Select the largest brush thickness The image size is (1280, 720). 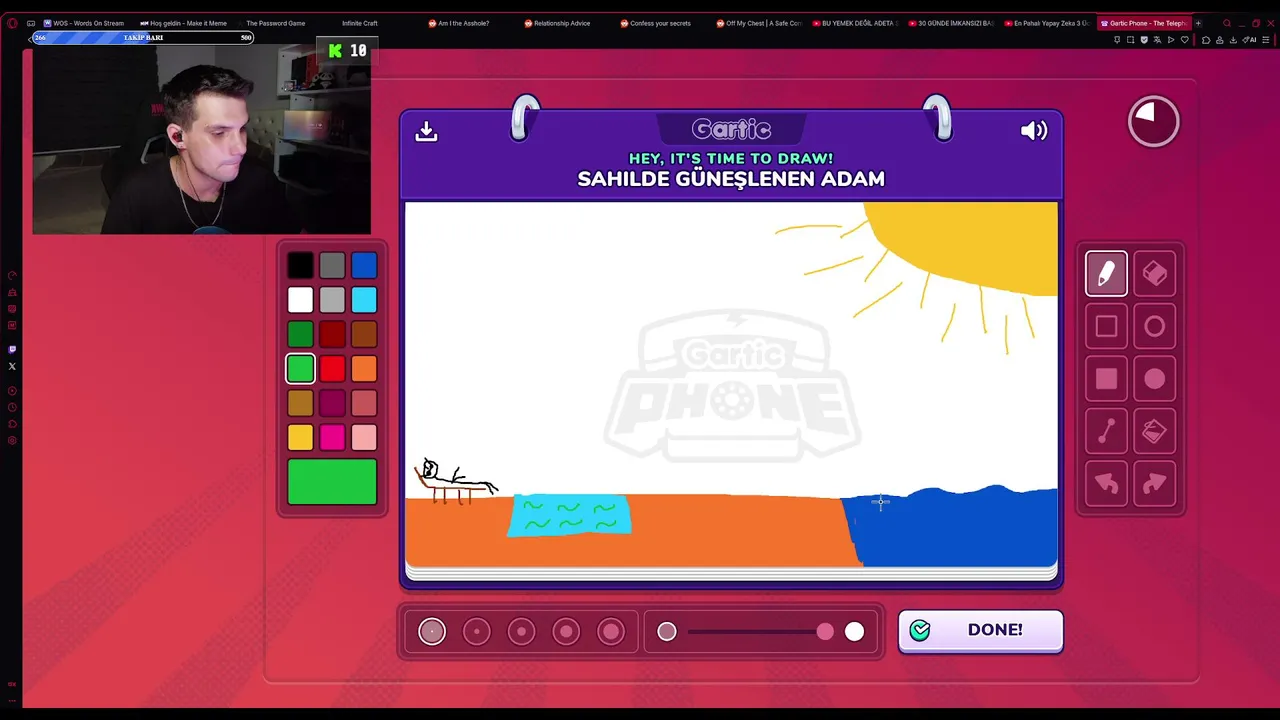(x=611, y=631)
